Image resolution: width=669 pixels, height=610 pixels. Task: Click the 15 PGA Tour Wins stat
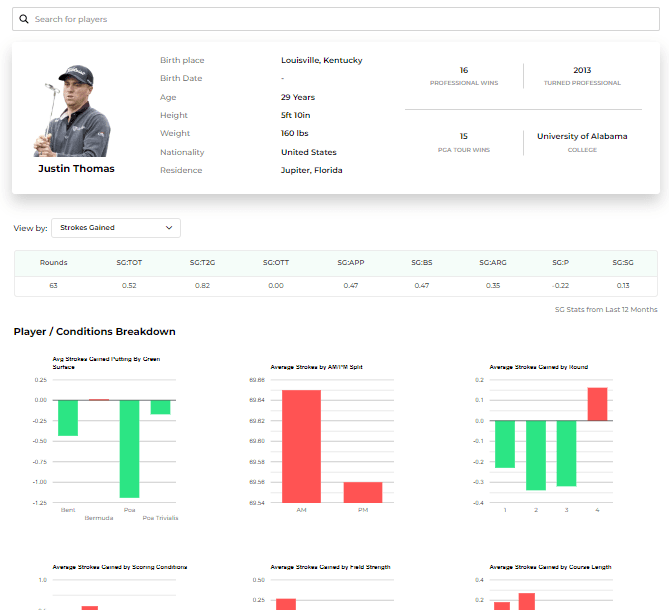click(464, 142)
